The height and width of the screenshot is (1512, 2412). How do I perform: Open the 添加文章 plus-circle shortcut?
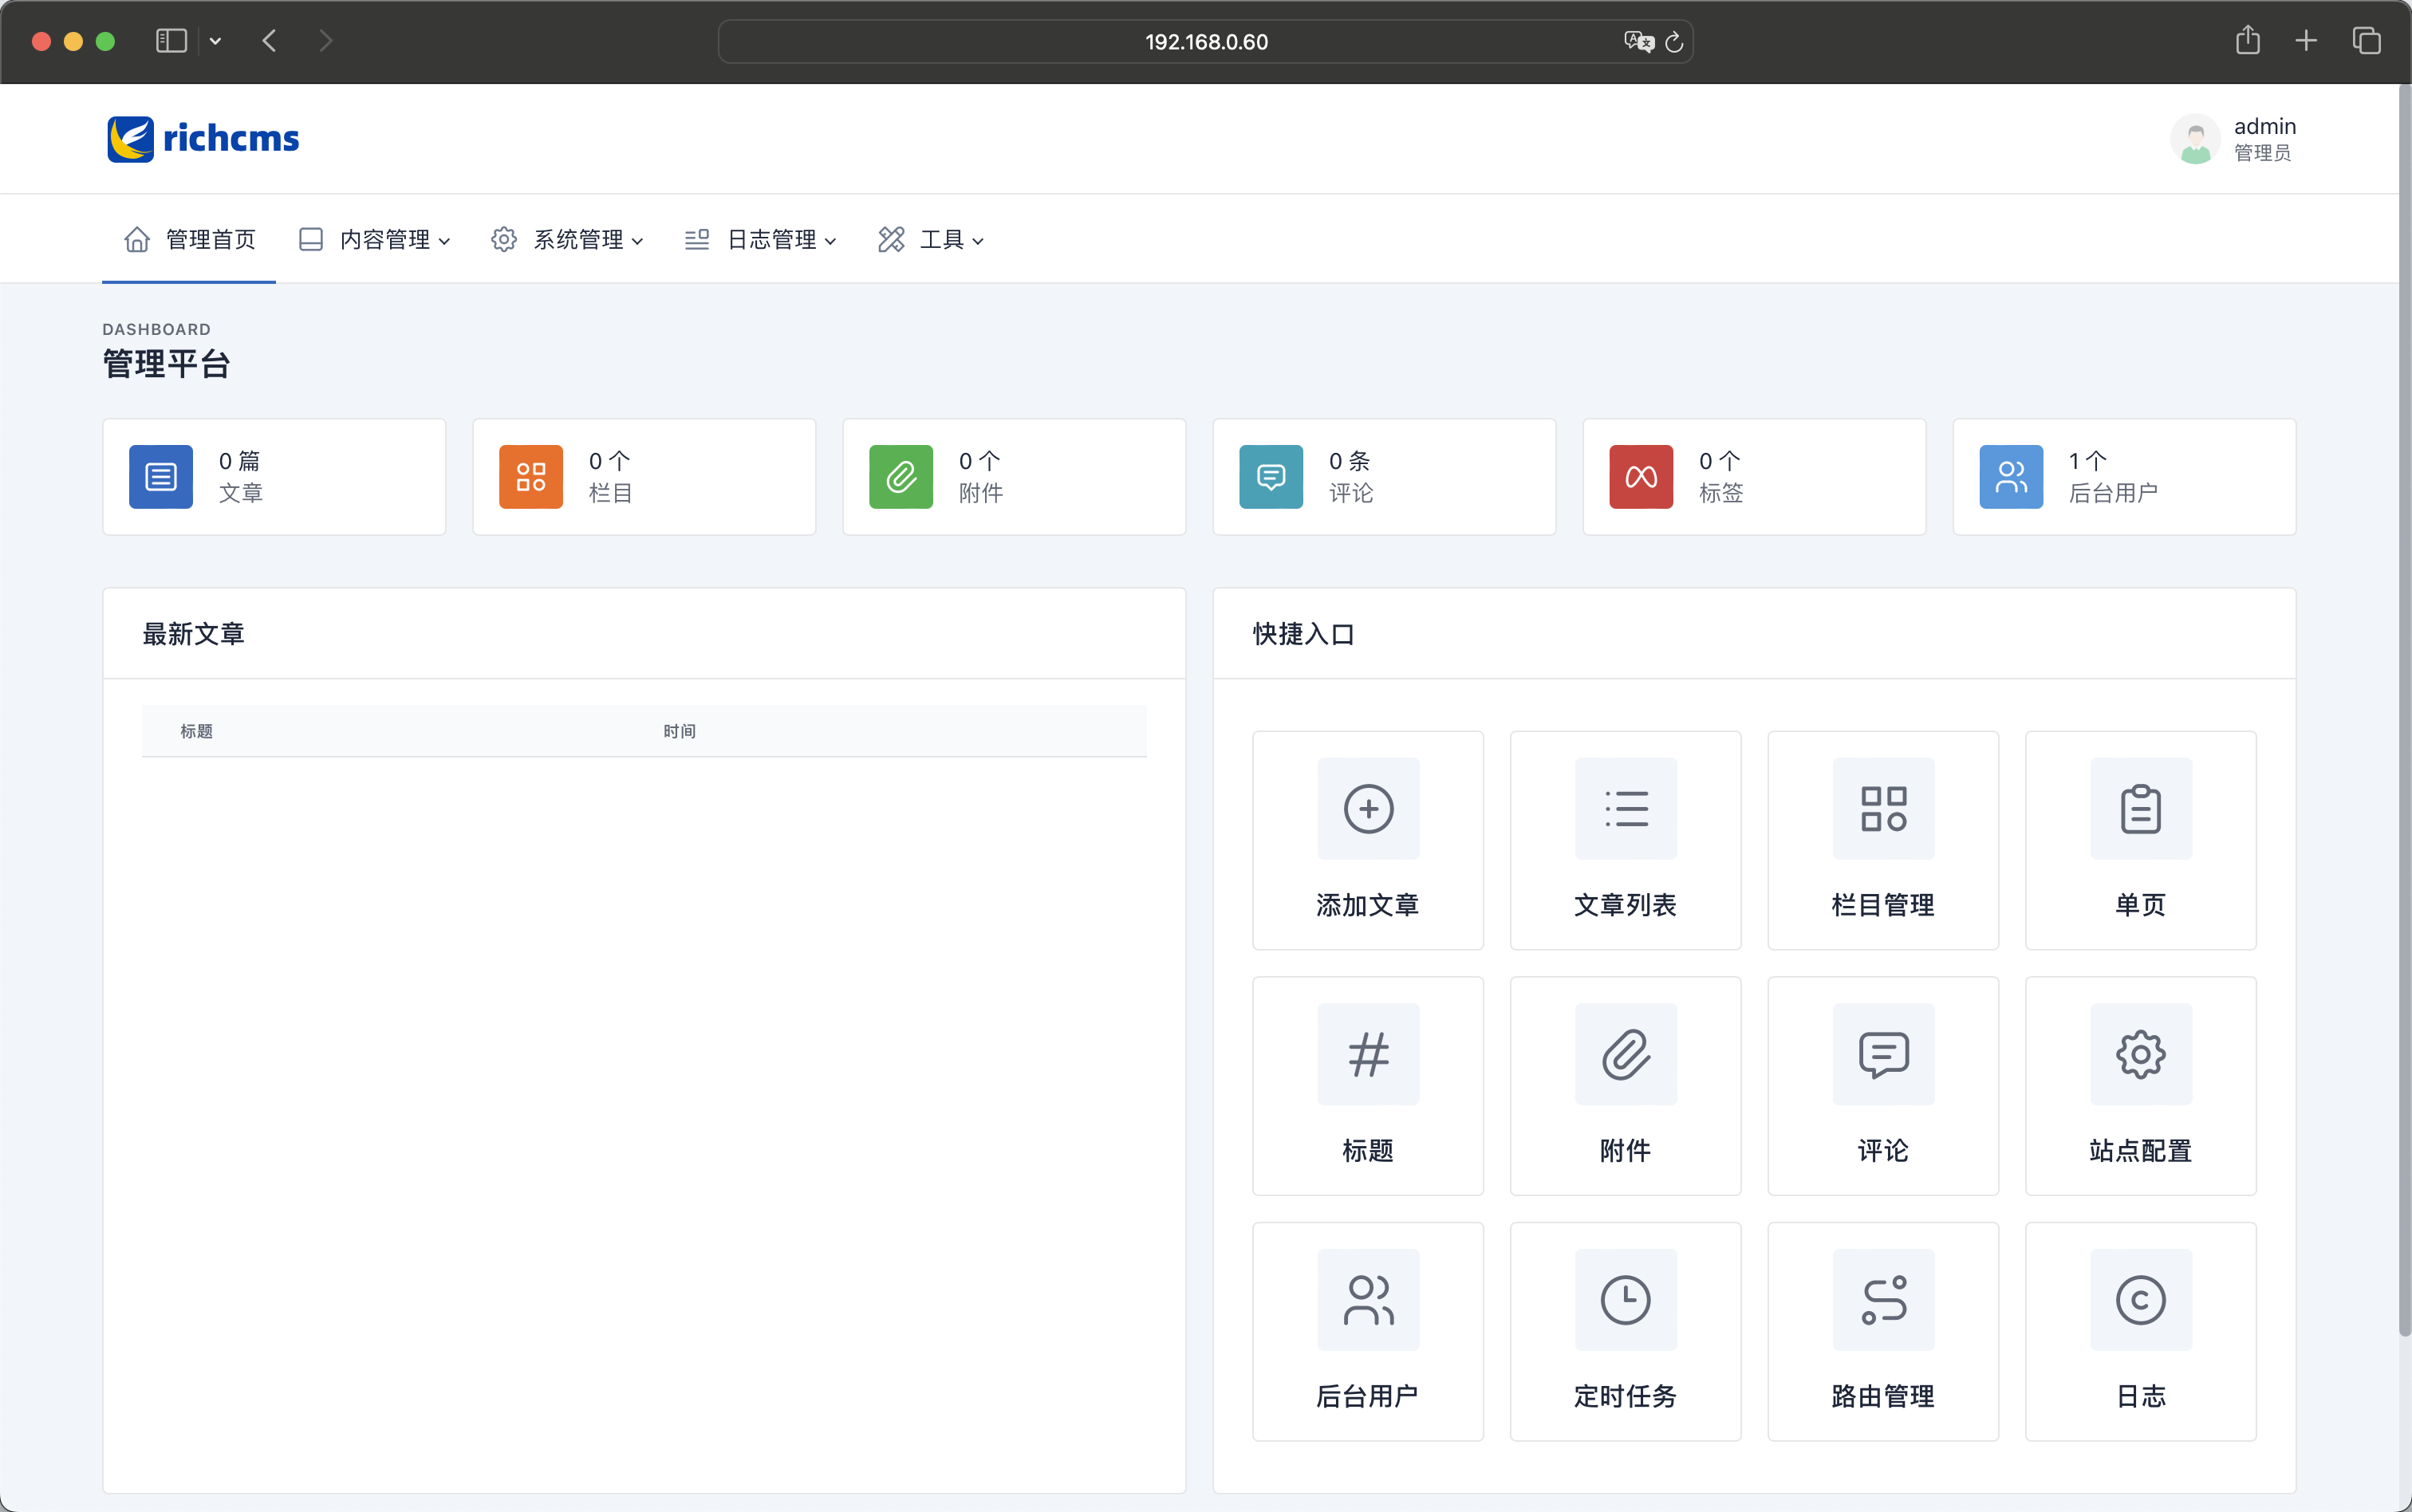[1368, 808]
